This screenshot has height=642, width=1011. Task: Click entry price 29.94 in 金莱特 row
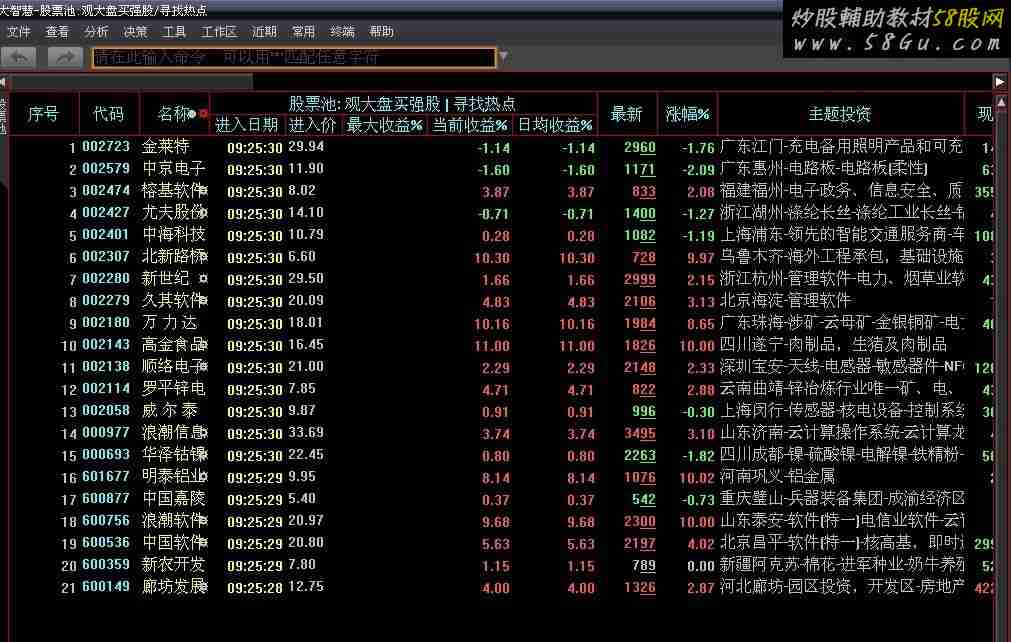click(x=306, y=146)
